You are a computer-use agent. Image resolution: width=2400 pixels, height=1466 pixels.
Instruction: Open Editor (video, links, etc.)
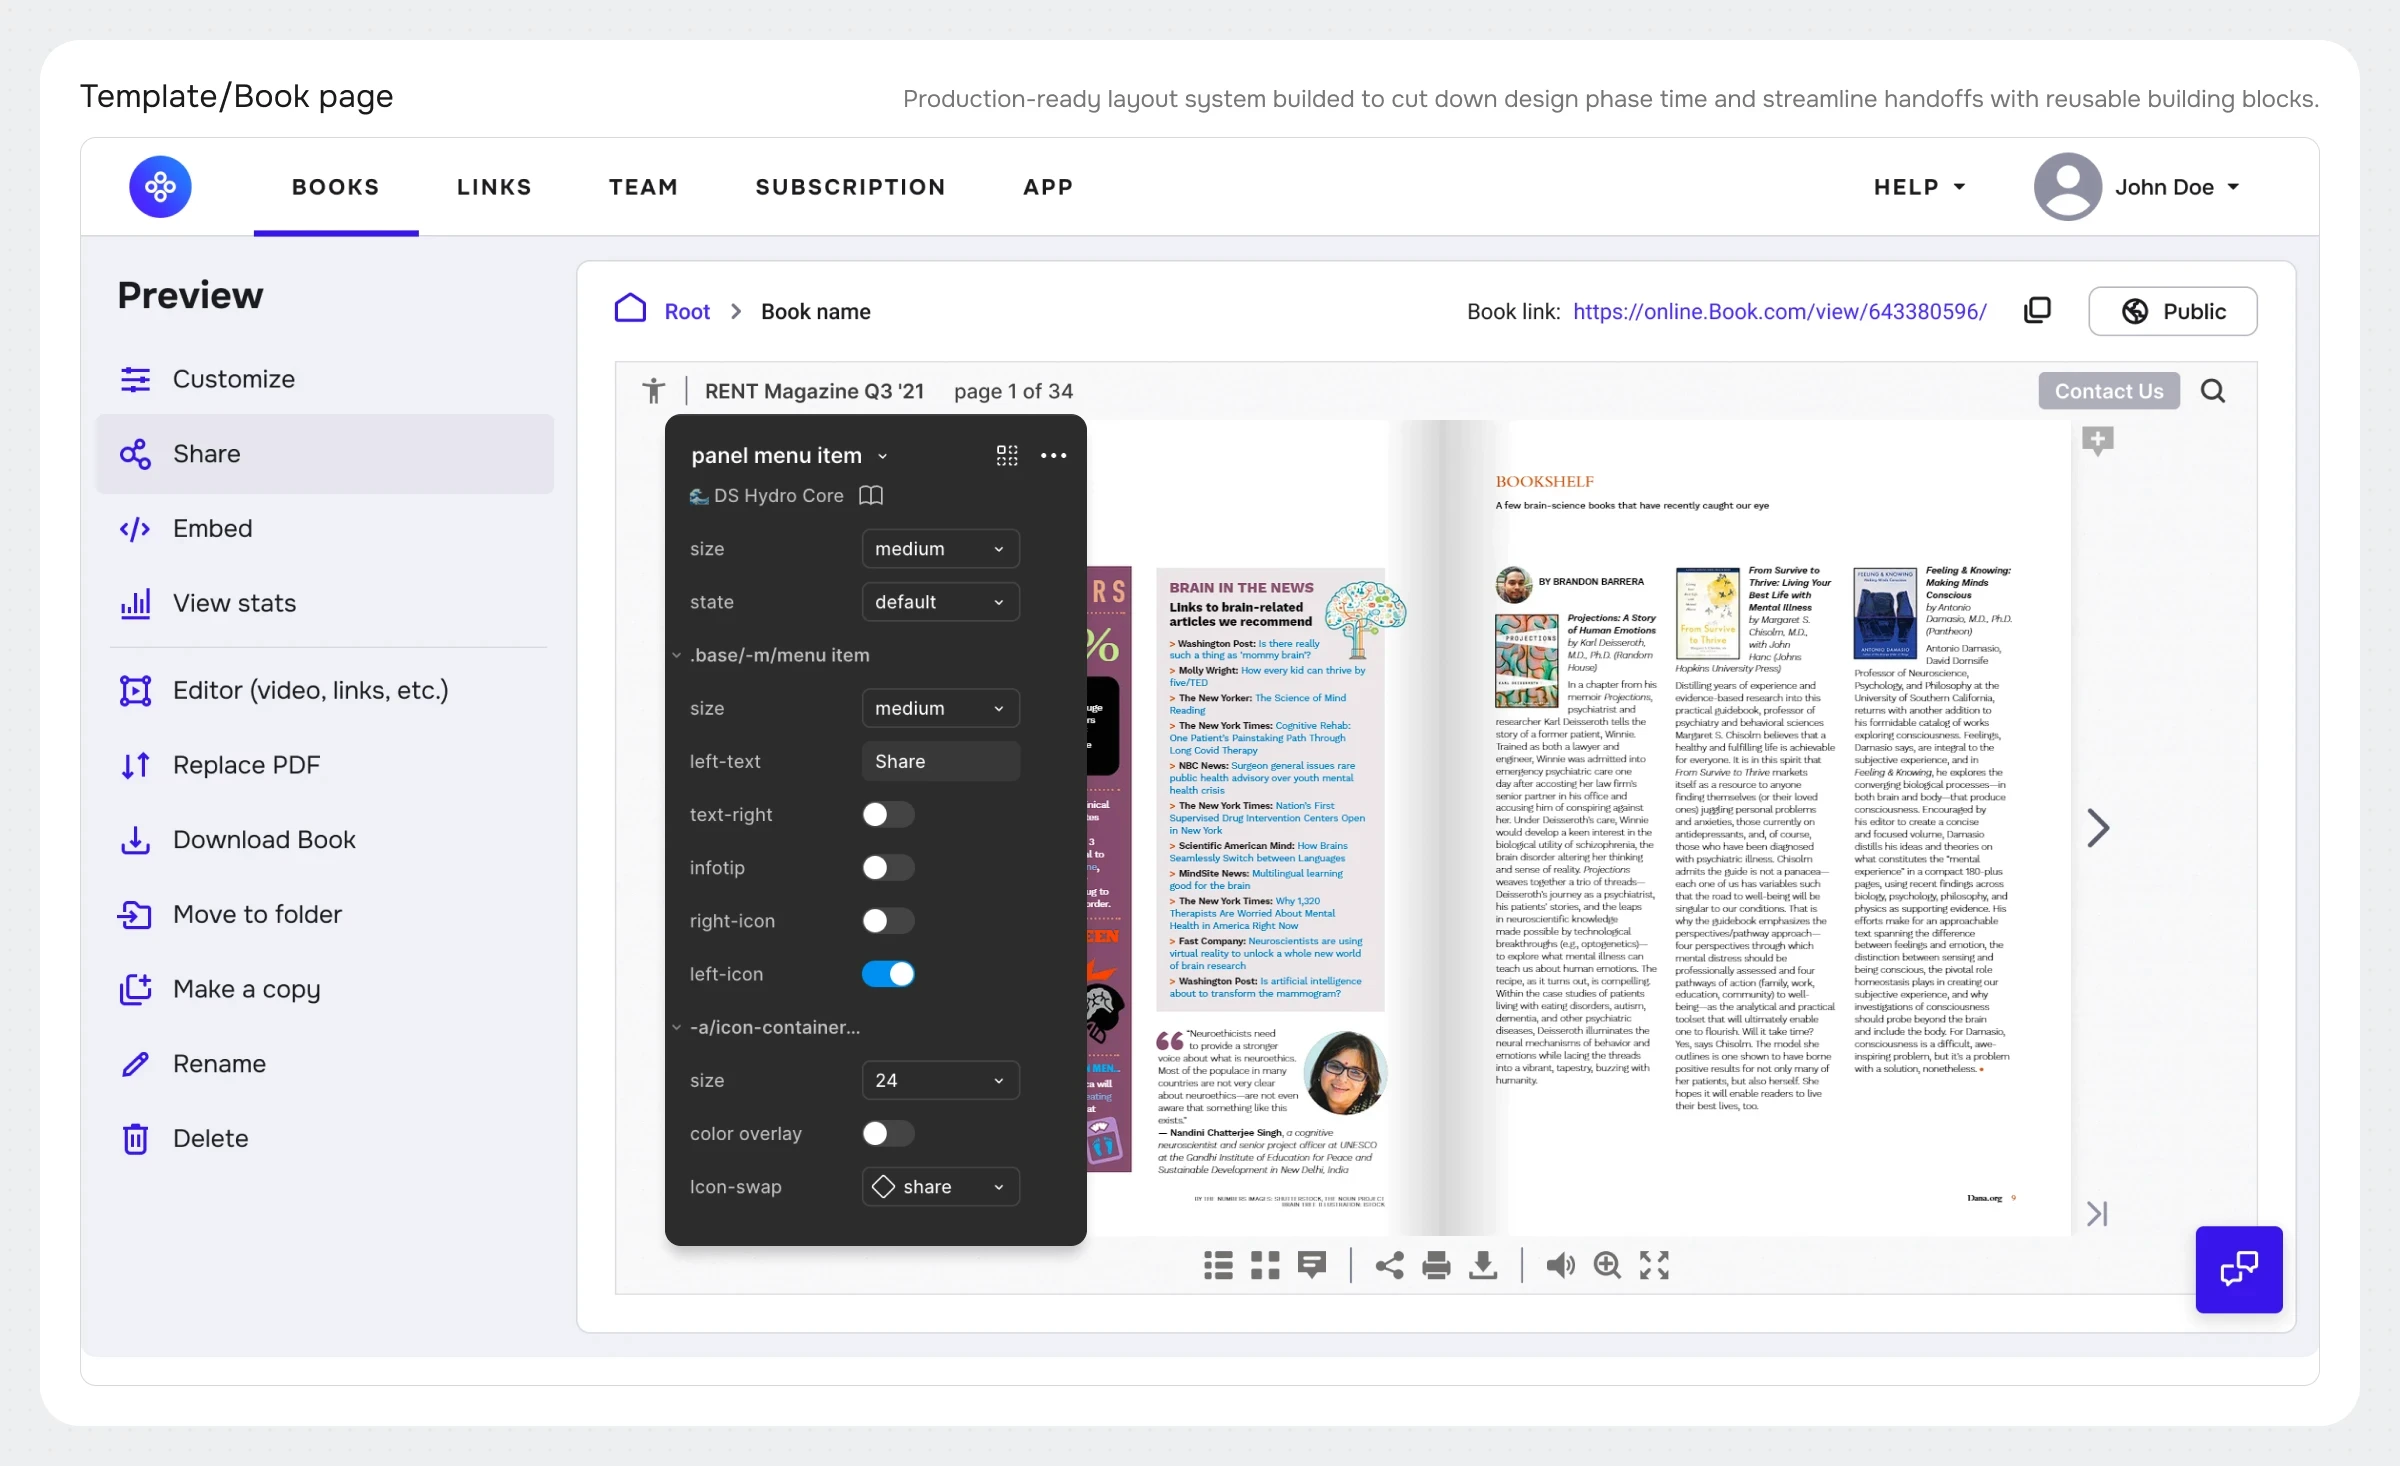coord(325,690)
